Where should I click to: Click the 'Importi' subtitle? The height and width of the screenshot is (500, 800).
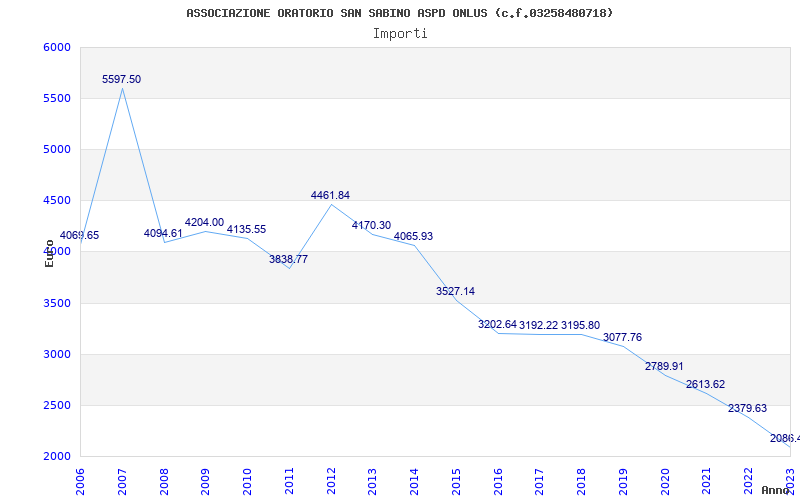coord(400,34)
